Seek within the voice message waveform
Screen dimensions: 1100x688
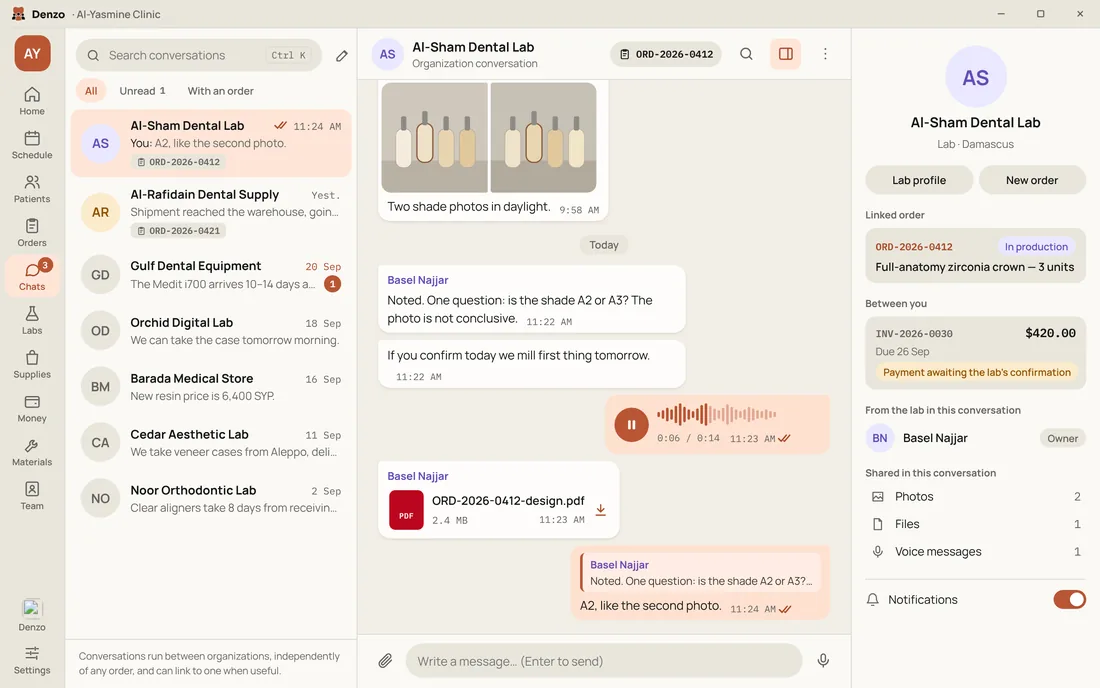716,414
